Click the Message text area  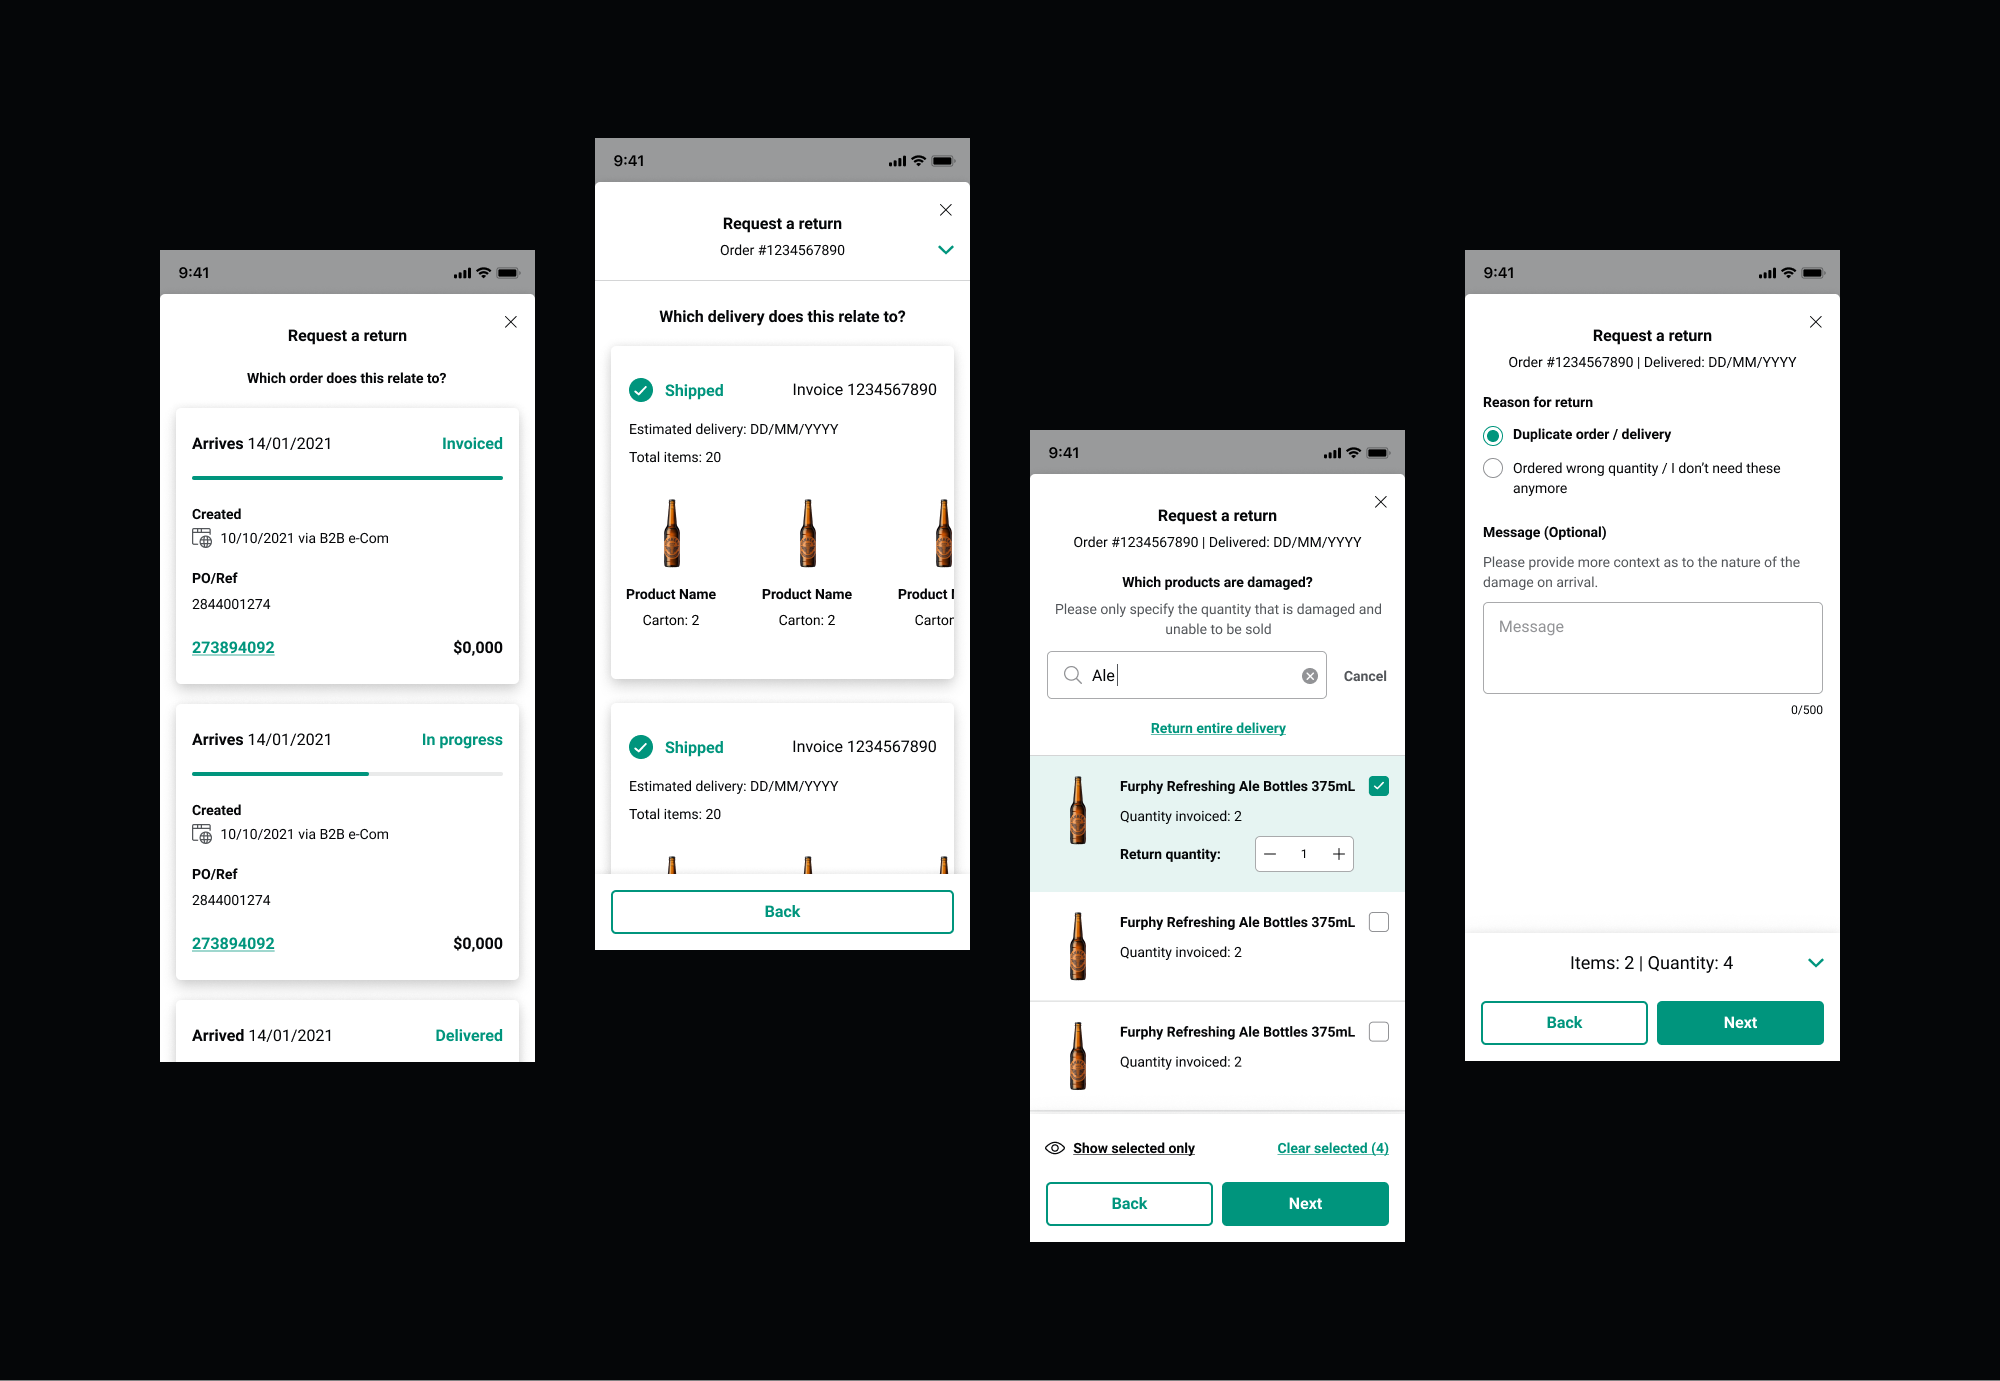(1652, 648)
